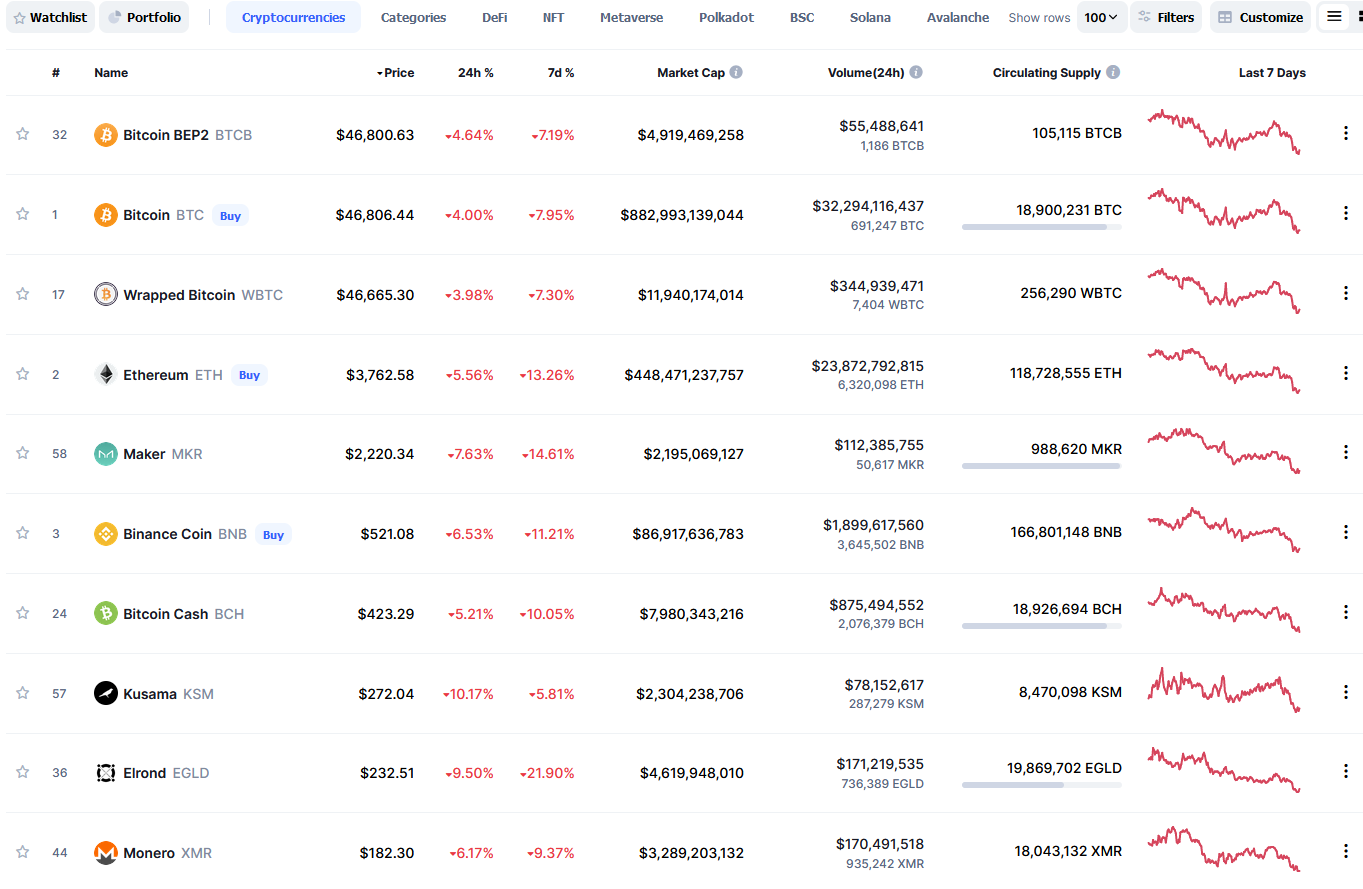Viewport: 1363px width, 889px height.
Task: Click the Maker MKR coin logo
Action: coord(106,454)
